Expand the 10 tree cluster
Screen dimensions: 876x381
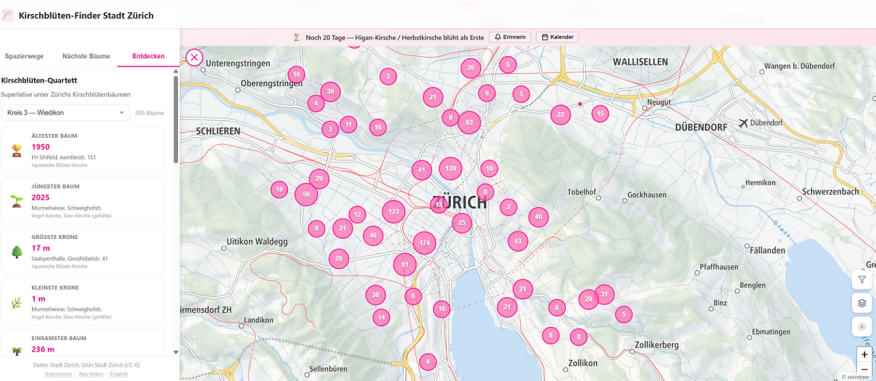[489, 168]
